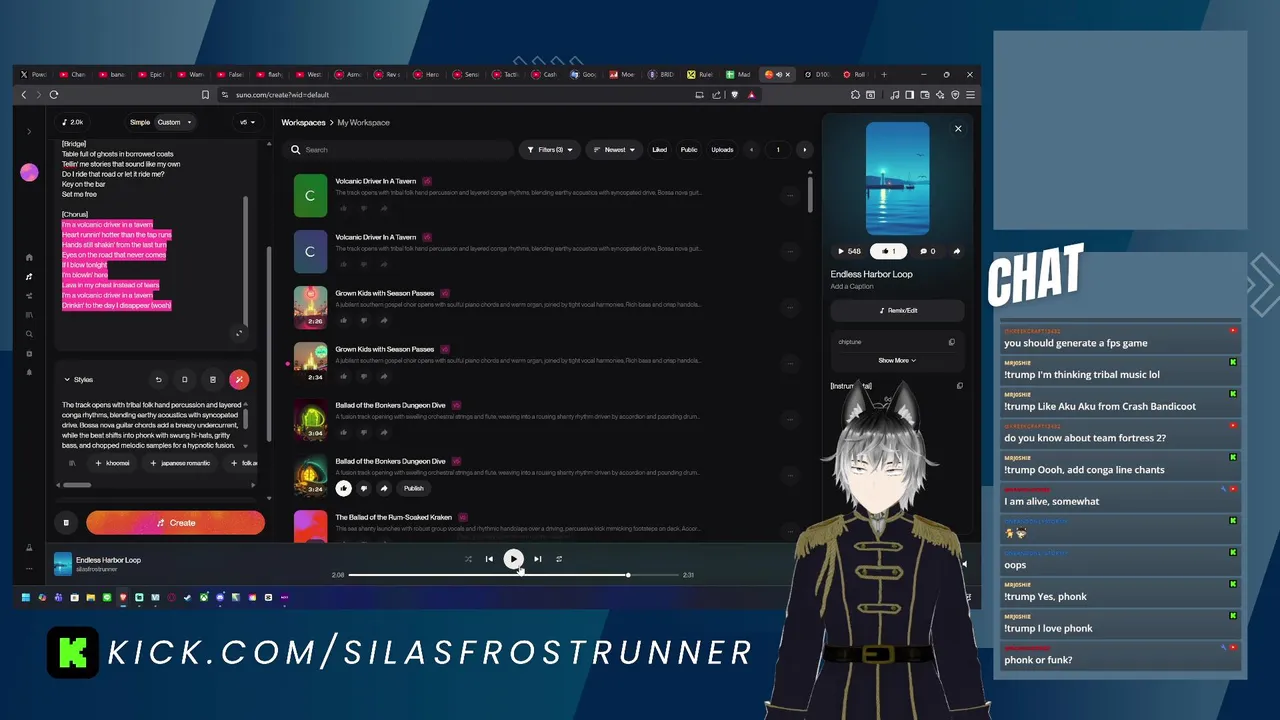Skip to the next track in player

(x=537, y=559)
